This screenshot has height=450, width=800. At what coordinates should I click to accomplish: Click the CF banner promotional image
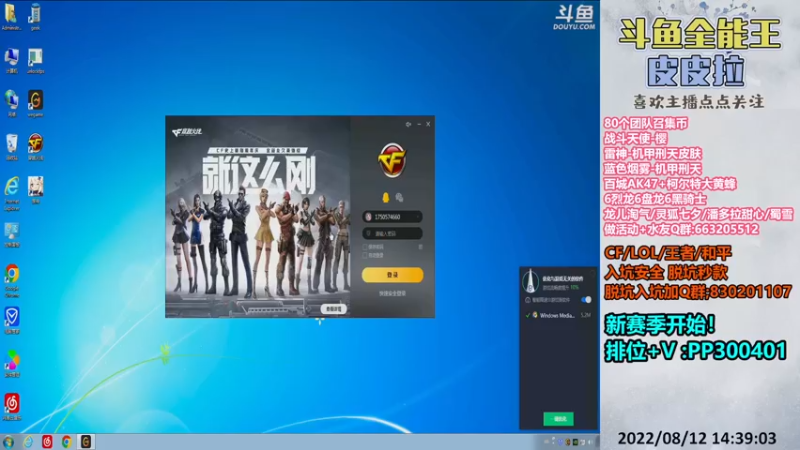point(258,217)
